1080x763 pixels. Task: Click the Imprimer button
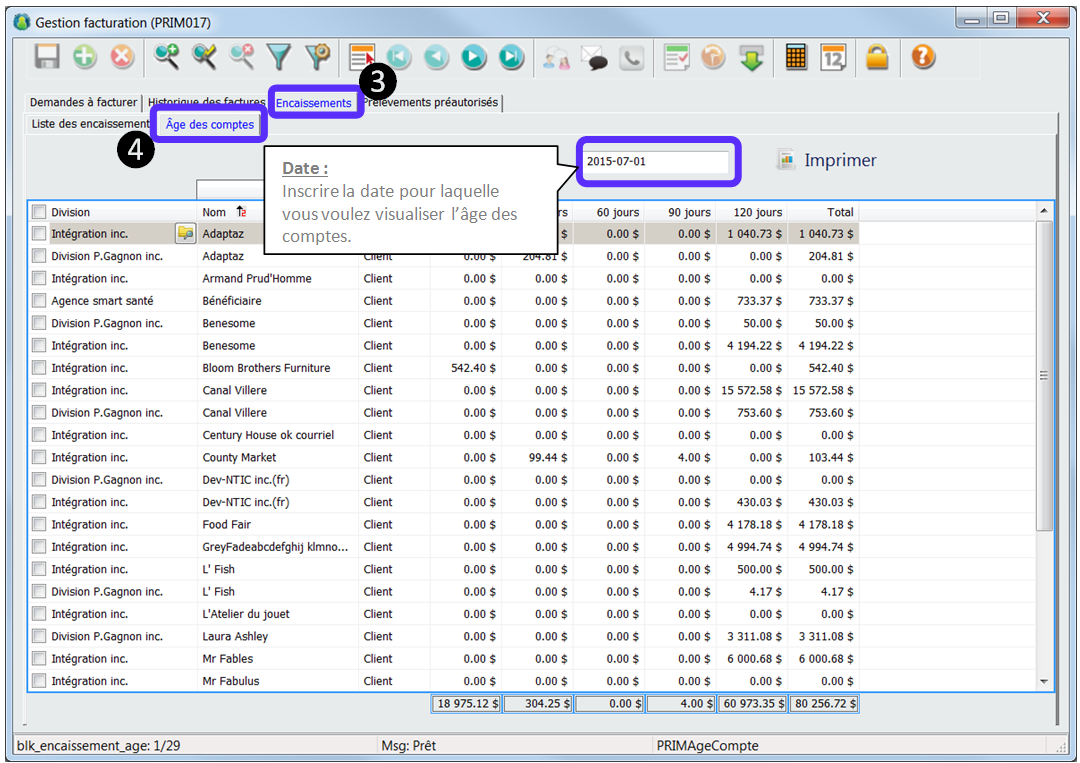pos(827,160)
